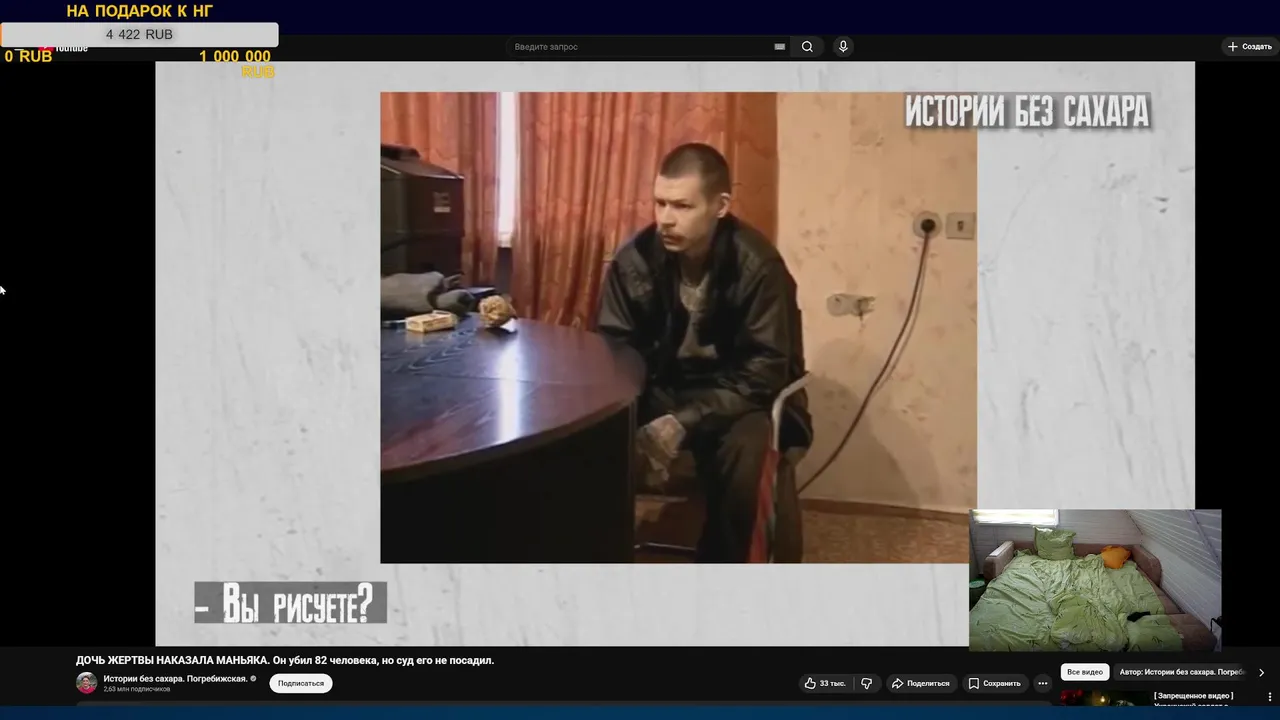Dislike the video with thumbs-down icon

pyautogui.click(x=867, y=683)
